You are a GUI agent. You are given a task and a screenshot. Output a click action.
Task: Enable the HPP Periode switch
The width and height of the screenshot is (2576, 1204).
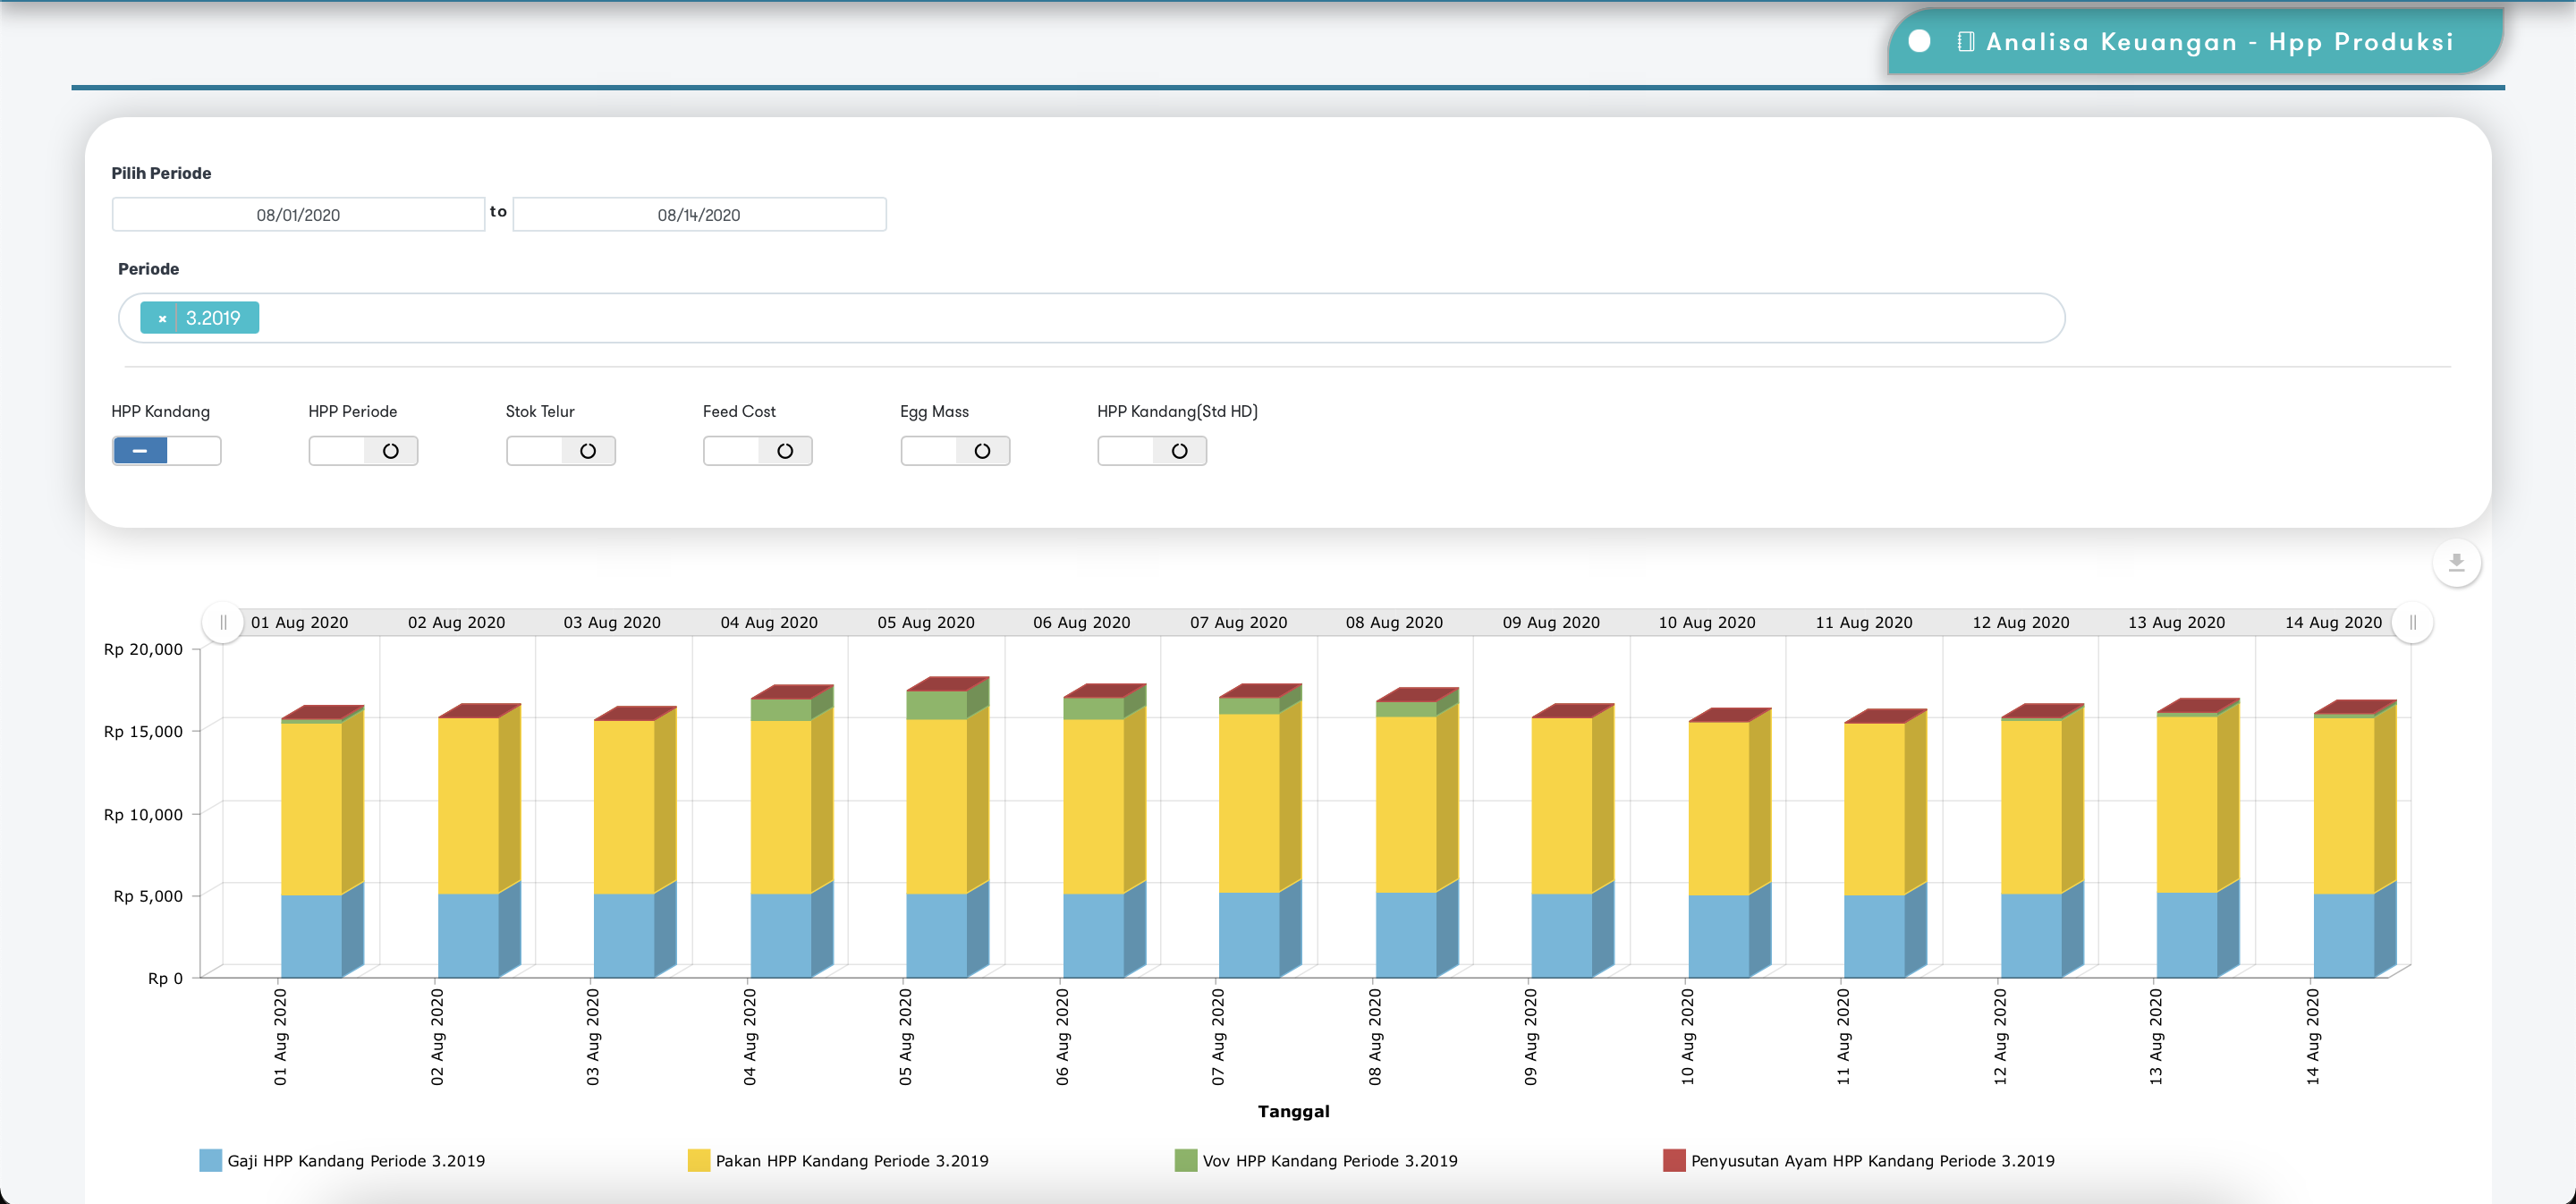[x=363, y=451]
